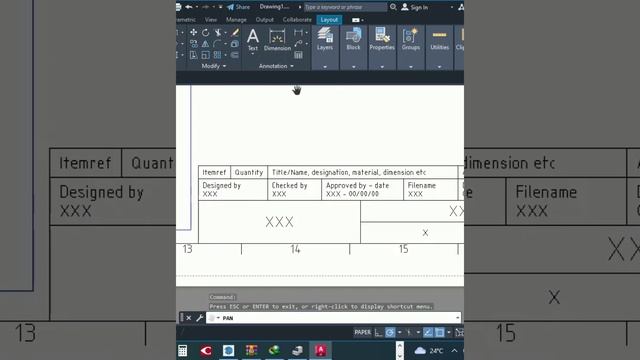Switch to the Manage ribbon tab
This screenshot has width=640, height=360.
coord(236,20)
